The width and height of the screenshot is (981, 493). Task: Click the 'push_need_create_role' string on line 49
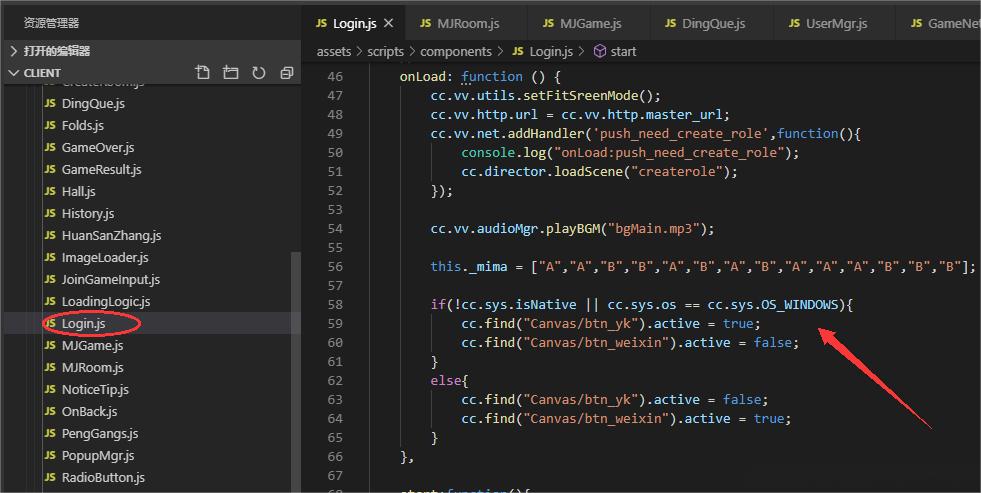681,133
